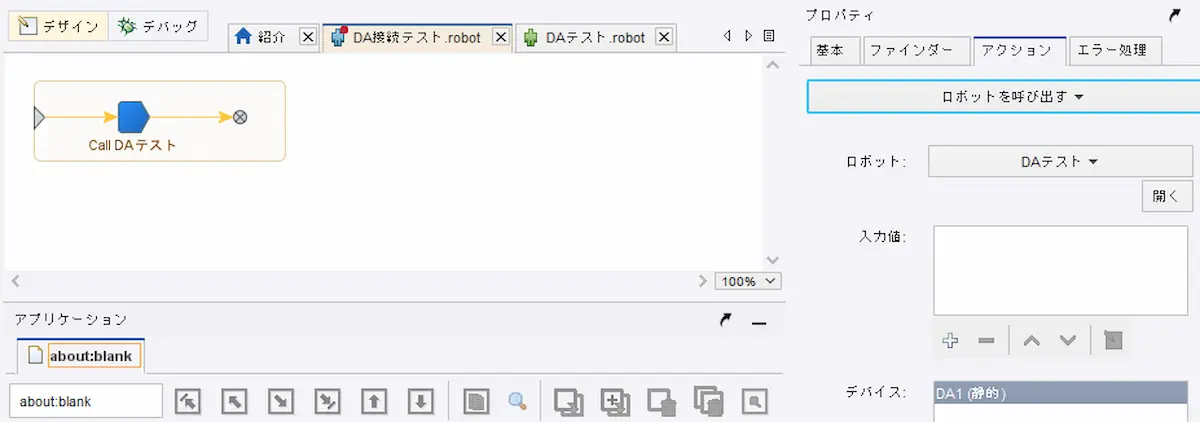The width and height of the screenshot is (1200, 422).
Task: Click the magnifier search icon
Action: point(517,401)
